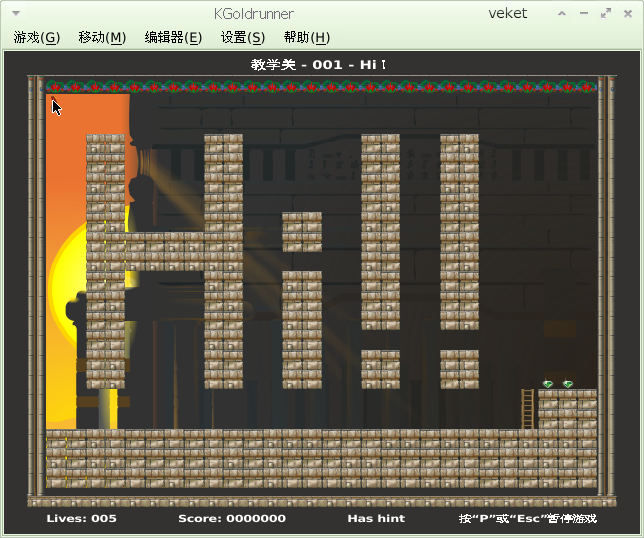Screen dimensions: 644x538
Task: Click the crossbar of the brick letter H
Action: click(x=165, y=251)
